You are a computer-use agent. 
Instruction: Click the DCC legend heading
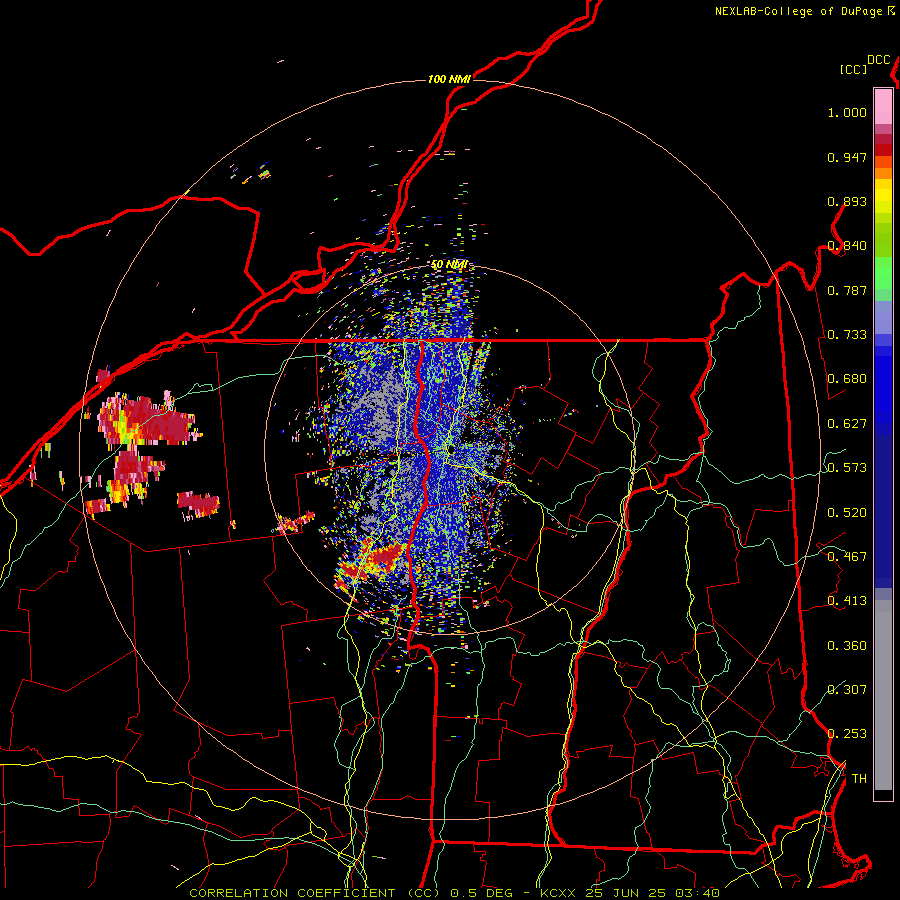pos(879,60)
